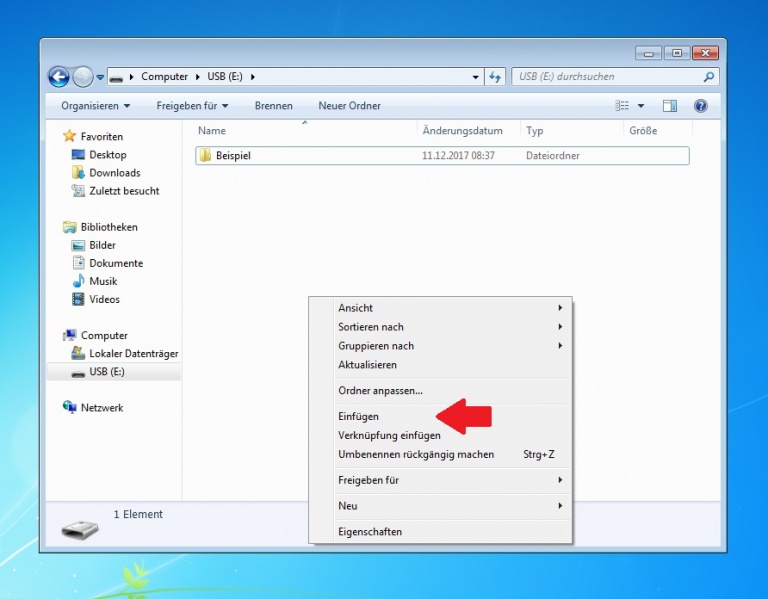Sort by the Typ column header
768x599 pixels.
[x=534, y=131]
